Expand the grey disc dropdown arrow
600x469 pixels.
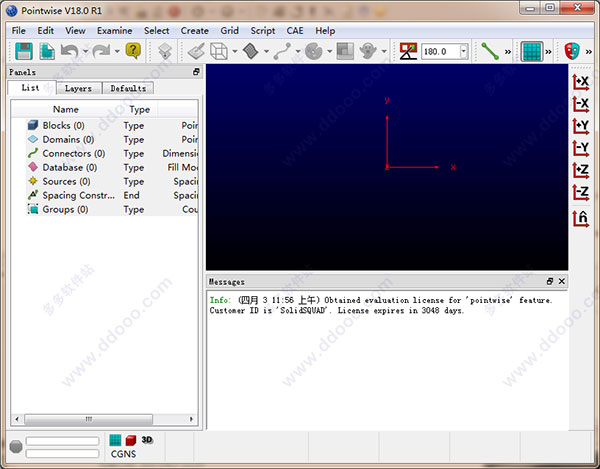(x=329, y=51)
